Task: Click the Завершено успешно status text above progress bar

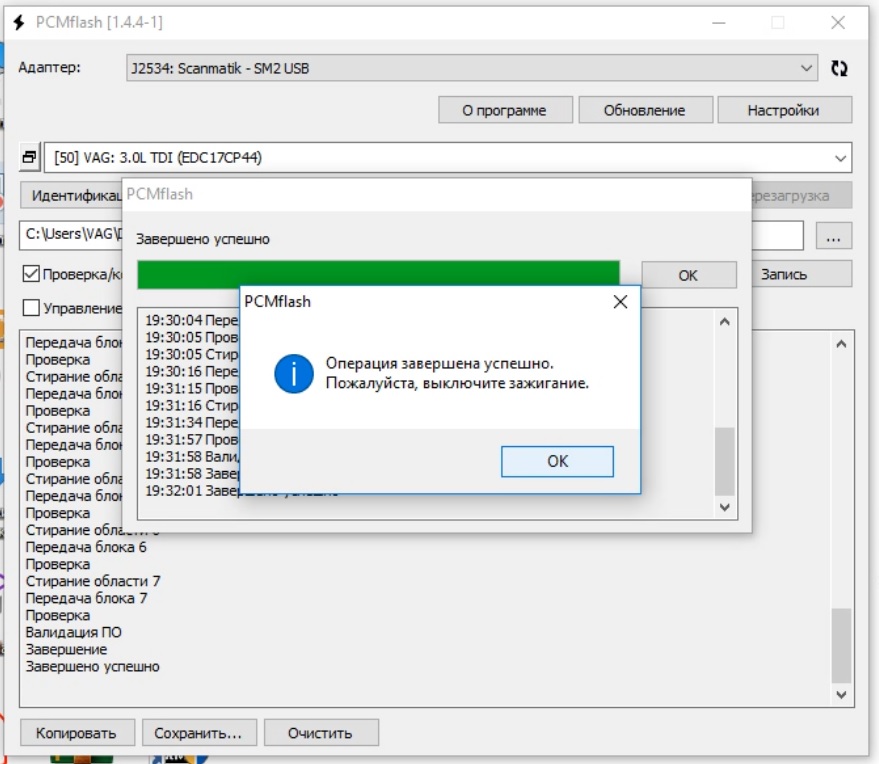Action: tap(203, 239)
